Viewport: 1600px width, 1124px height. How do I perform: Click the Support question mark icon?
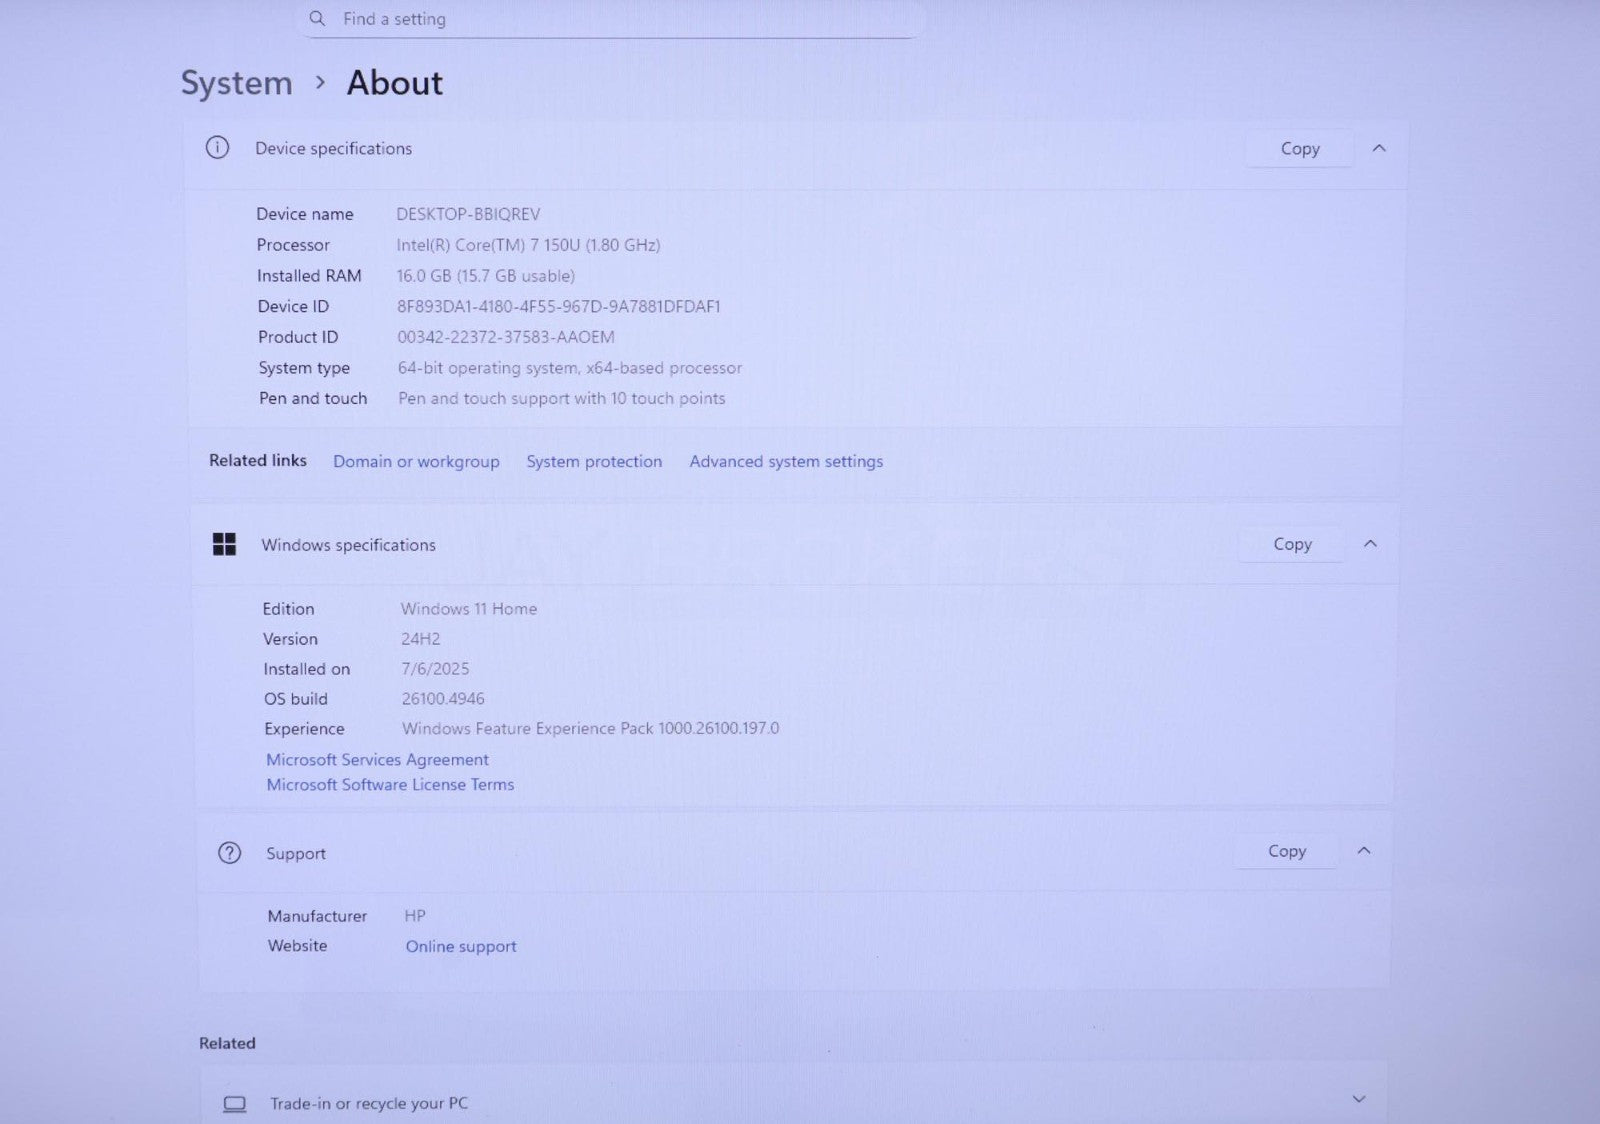(229, 853)
